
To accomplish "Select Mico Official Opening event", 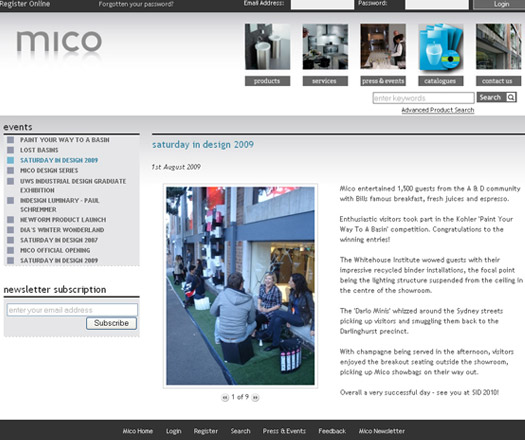I will tap(55, 250).
